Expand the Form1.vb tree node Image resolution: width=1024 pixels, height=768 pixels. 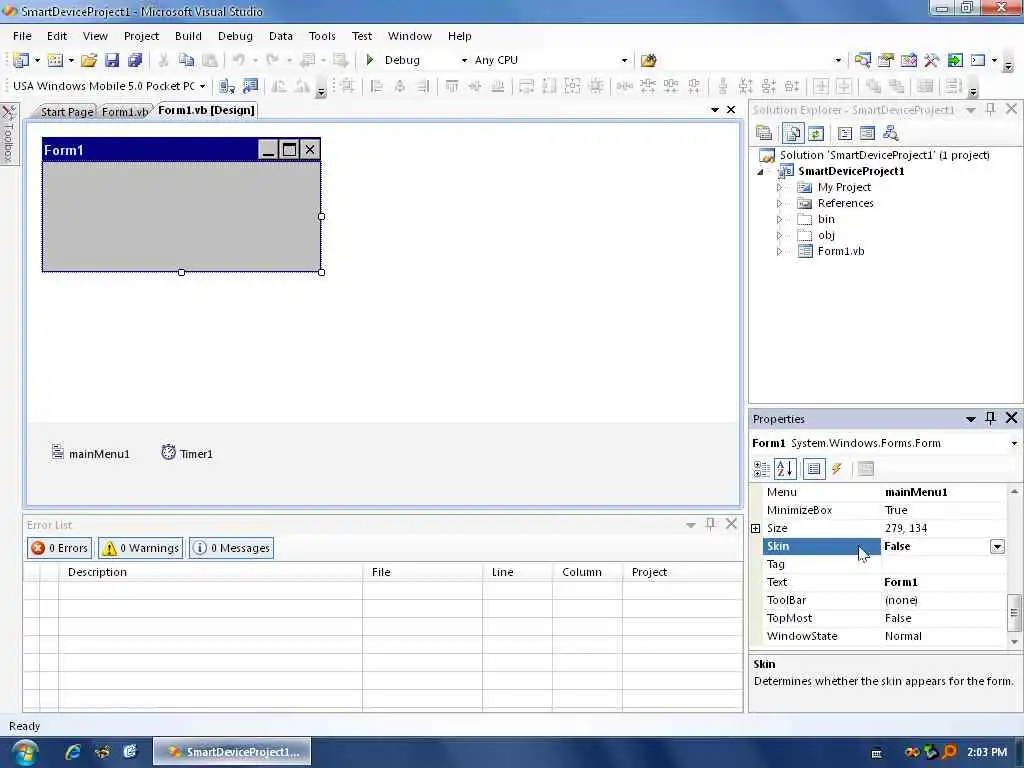(779, 251)
